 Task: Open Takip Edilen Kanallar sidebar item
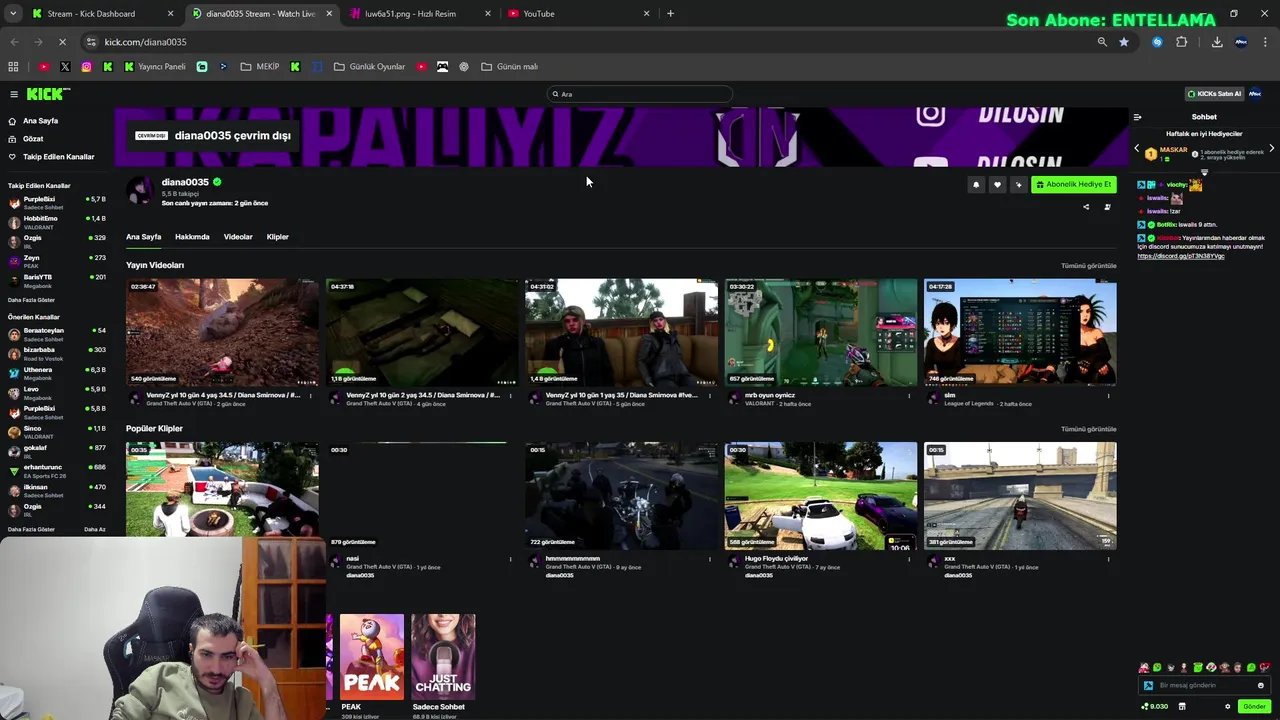[58, 157]
